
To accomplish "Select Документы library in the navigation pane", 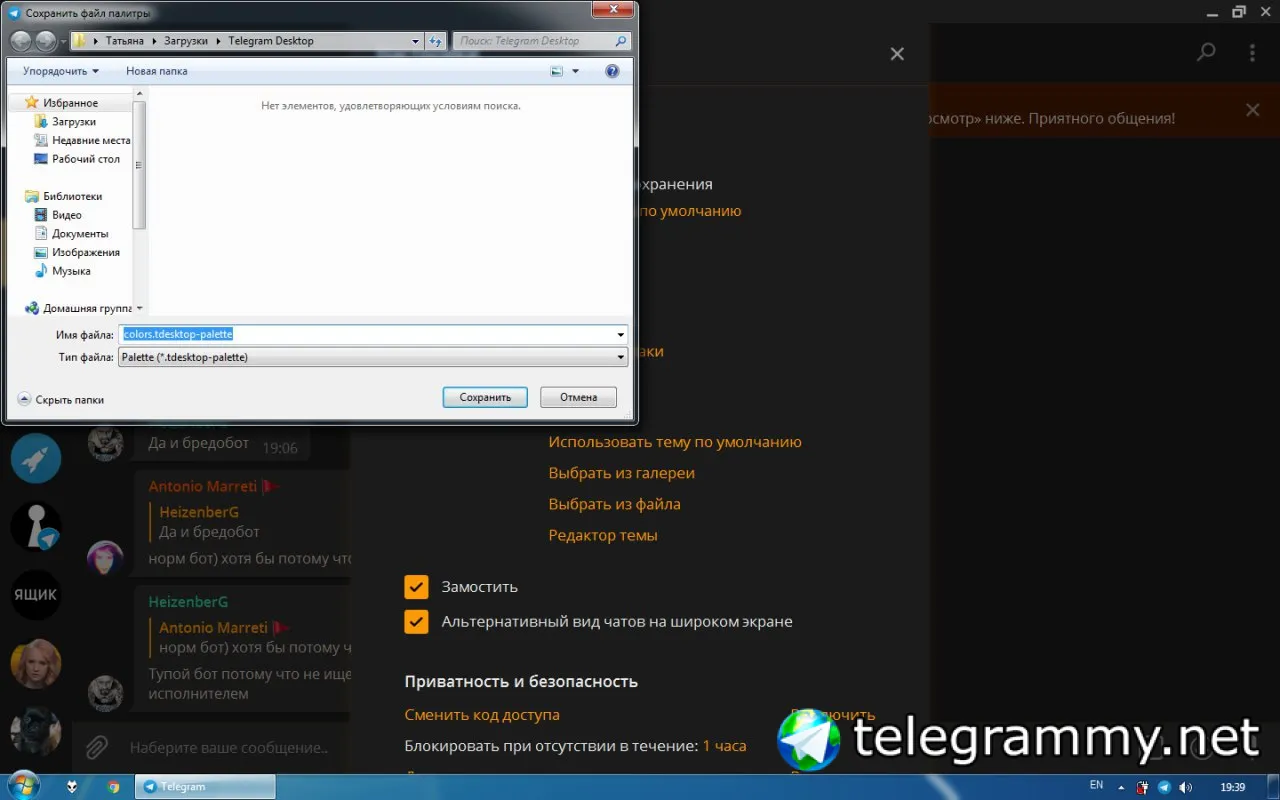I will tap(80, 234).
